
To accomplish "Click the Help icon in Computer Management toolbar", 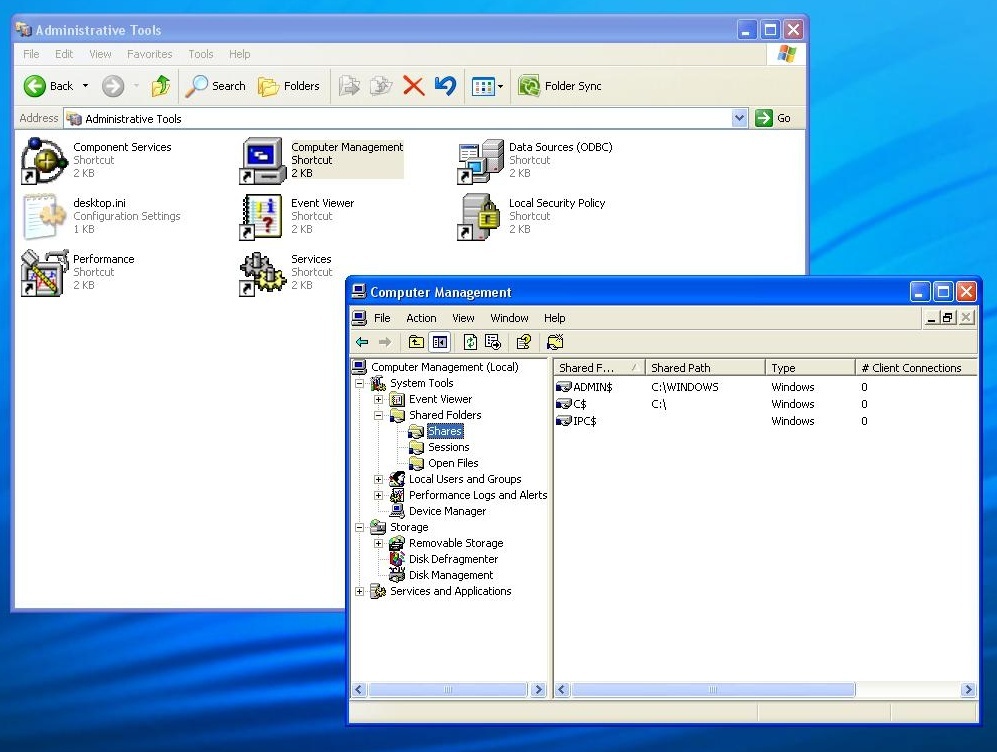I will tap(523, 342).
